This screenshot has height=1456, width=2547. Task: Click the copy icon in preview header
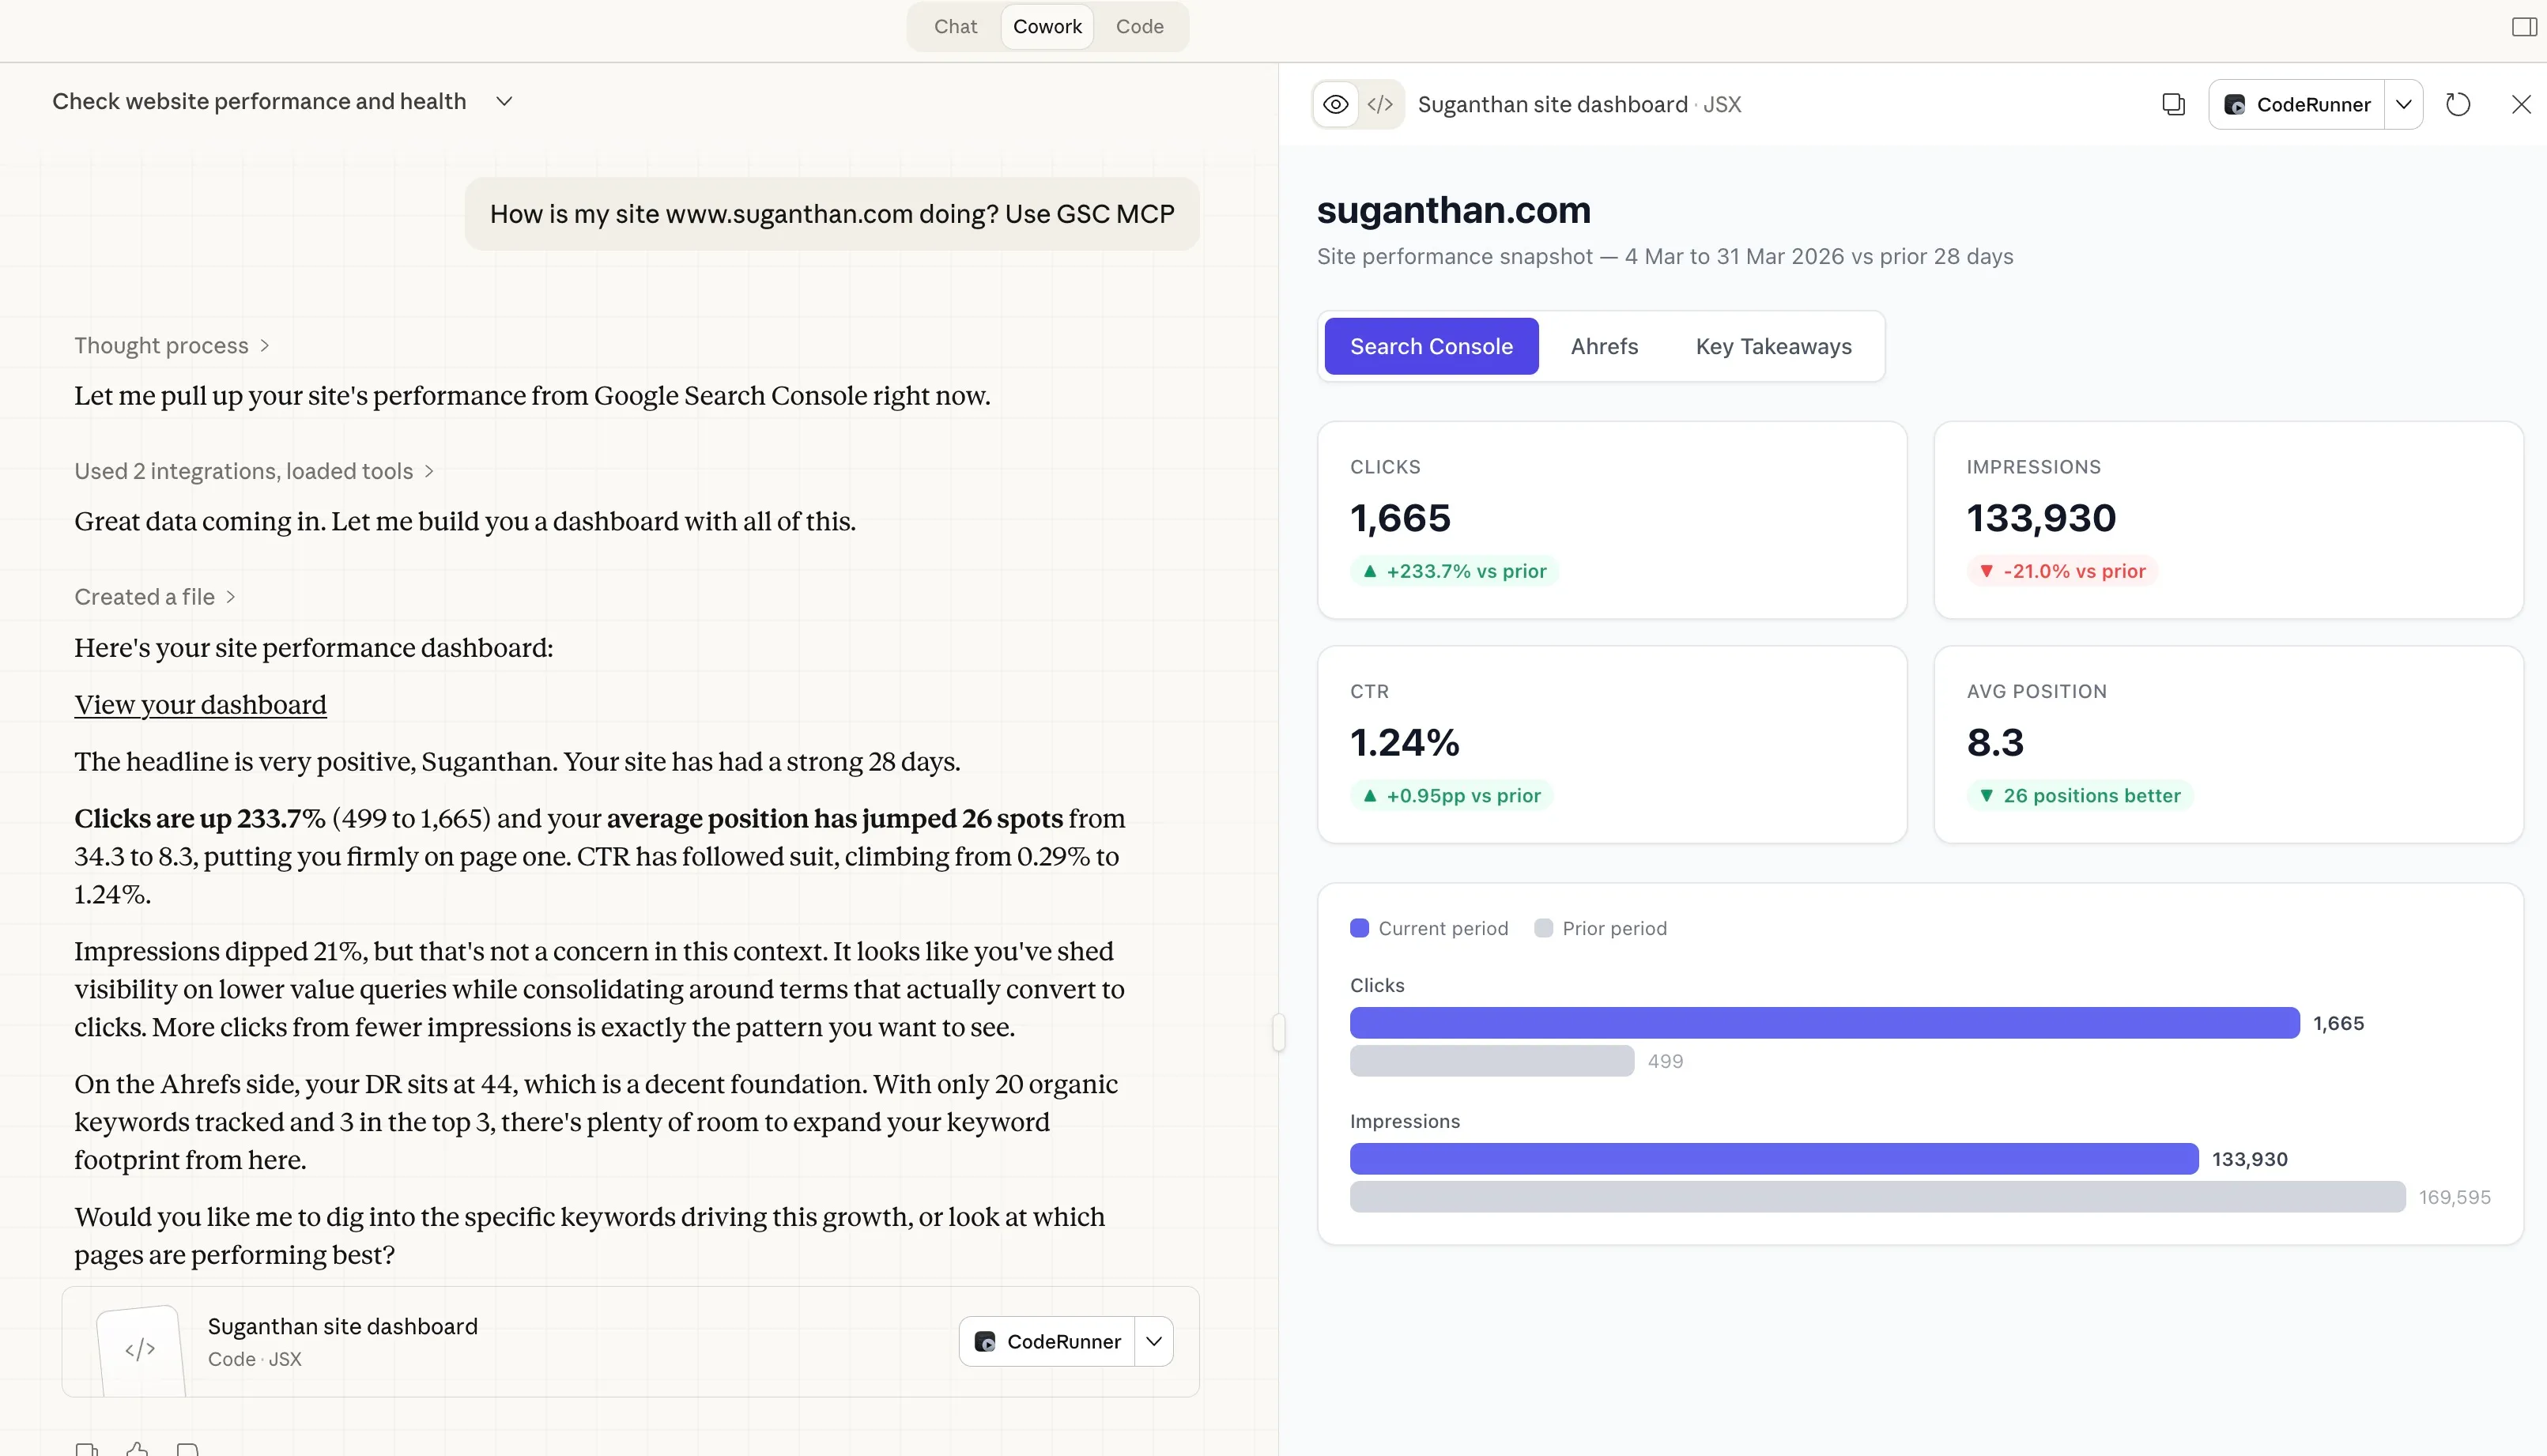pyautogui.click(x=2173, y=104)
